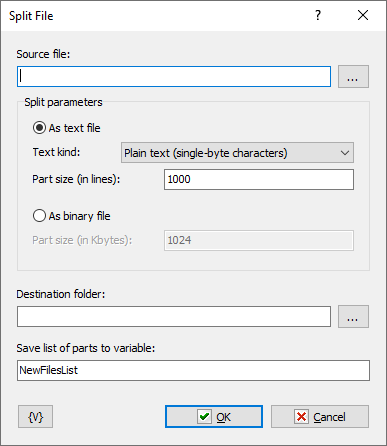Click the Save list of parts variable field
The image size is (387, 446).
[193, 370]
